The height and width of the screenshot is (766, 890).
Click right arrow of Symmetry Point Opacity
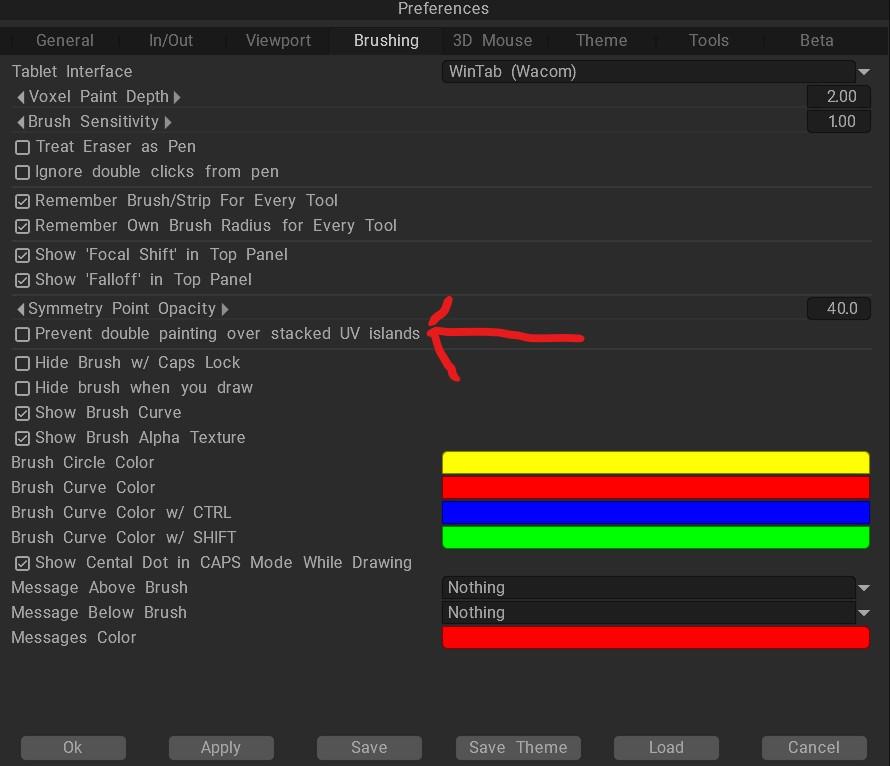click(x=225, y=309)
